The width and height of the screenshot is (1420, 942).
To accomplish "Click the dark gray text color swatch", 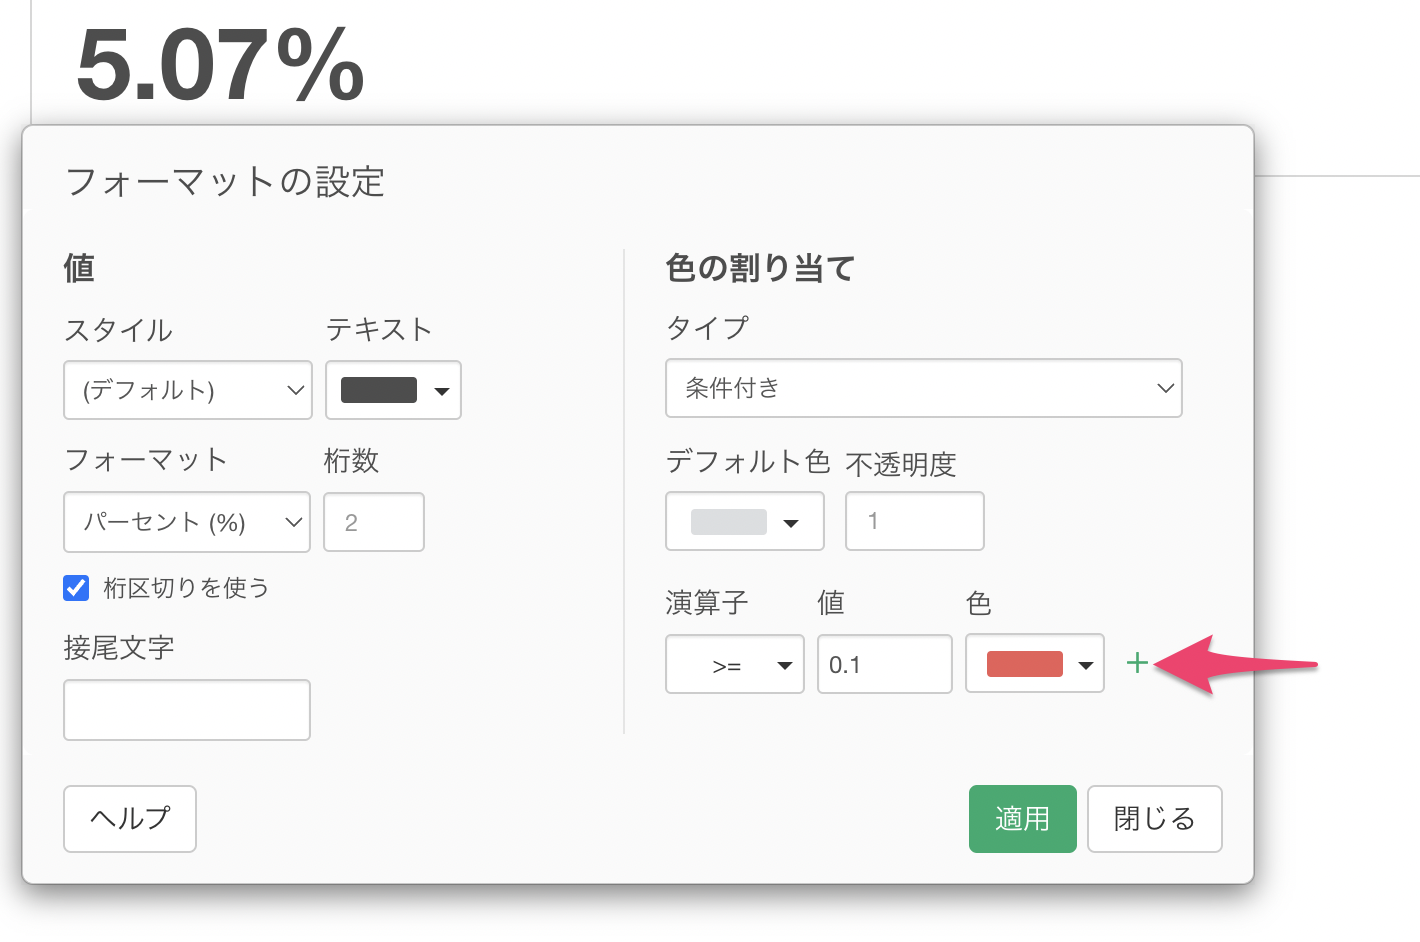I will [x=379, y=390].
